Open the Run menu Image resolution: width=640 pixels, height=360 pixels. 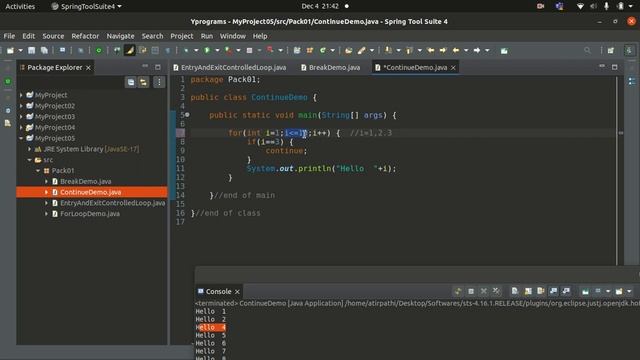click(207, 36)
